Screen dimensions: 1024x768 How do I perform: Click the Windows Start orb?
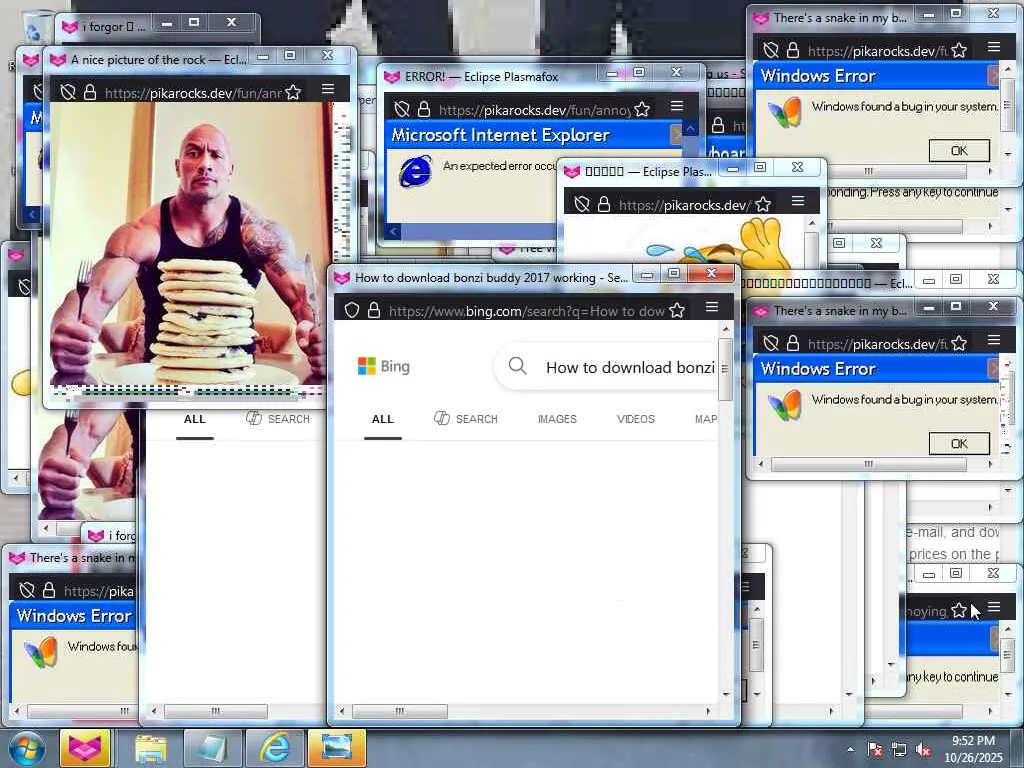coord(27,748)
